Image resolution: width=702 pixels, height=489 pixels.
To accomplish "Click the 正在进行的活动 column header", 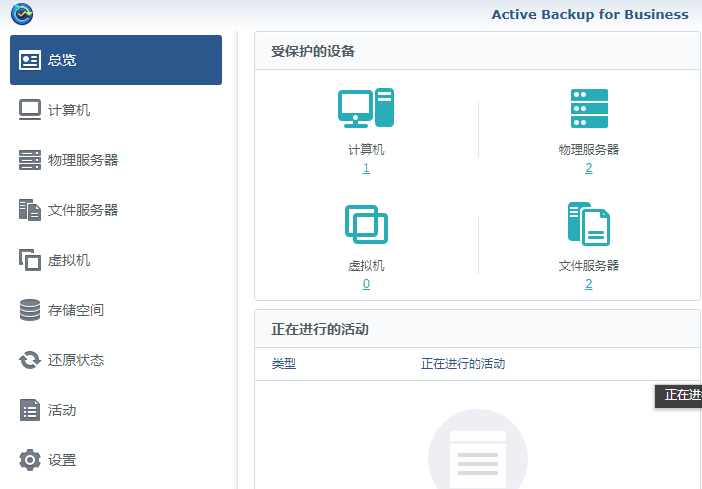I will click(x=462, y=364).
